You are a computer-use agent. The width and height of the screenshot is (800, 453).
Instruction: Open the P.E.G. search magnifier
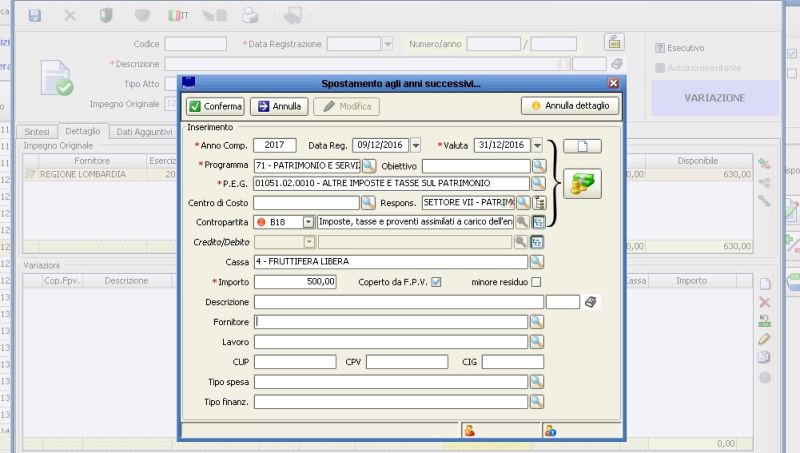[x=538, y=184]
